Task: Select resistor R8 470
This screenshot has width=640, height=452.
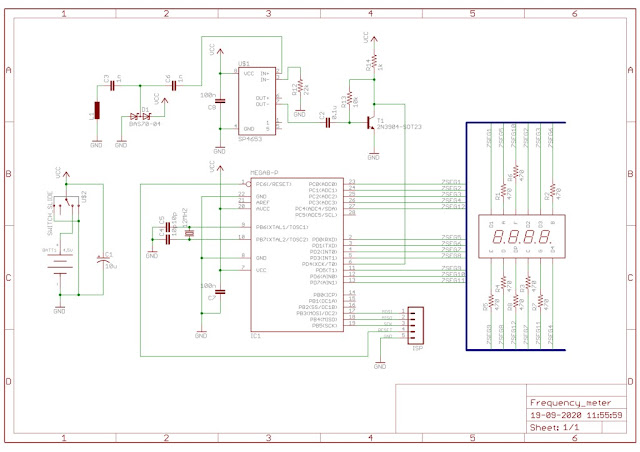Action: (x=516, y=301)
